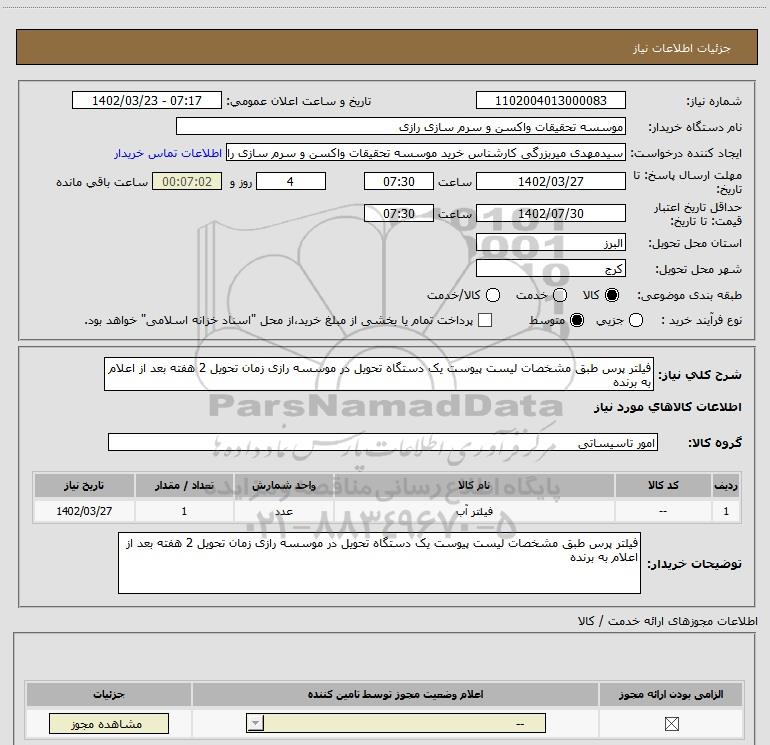Click the request creator name field
770x745 pixels.
426,152
